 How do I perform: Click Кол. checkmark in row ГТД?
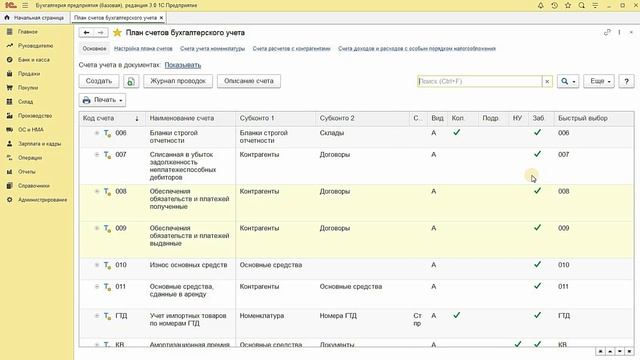(456, 315)
